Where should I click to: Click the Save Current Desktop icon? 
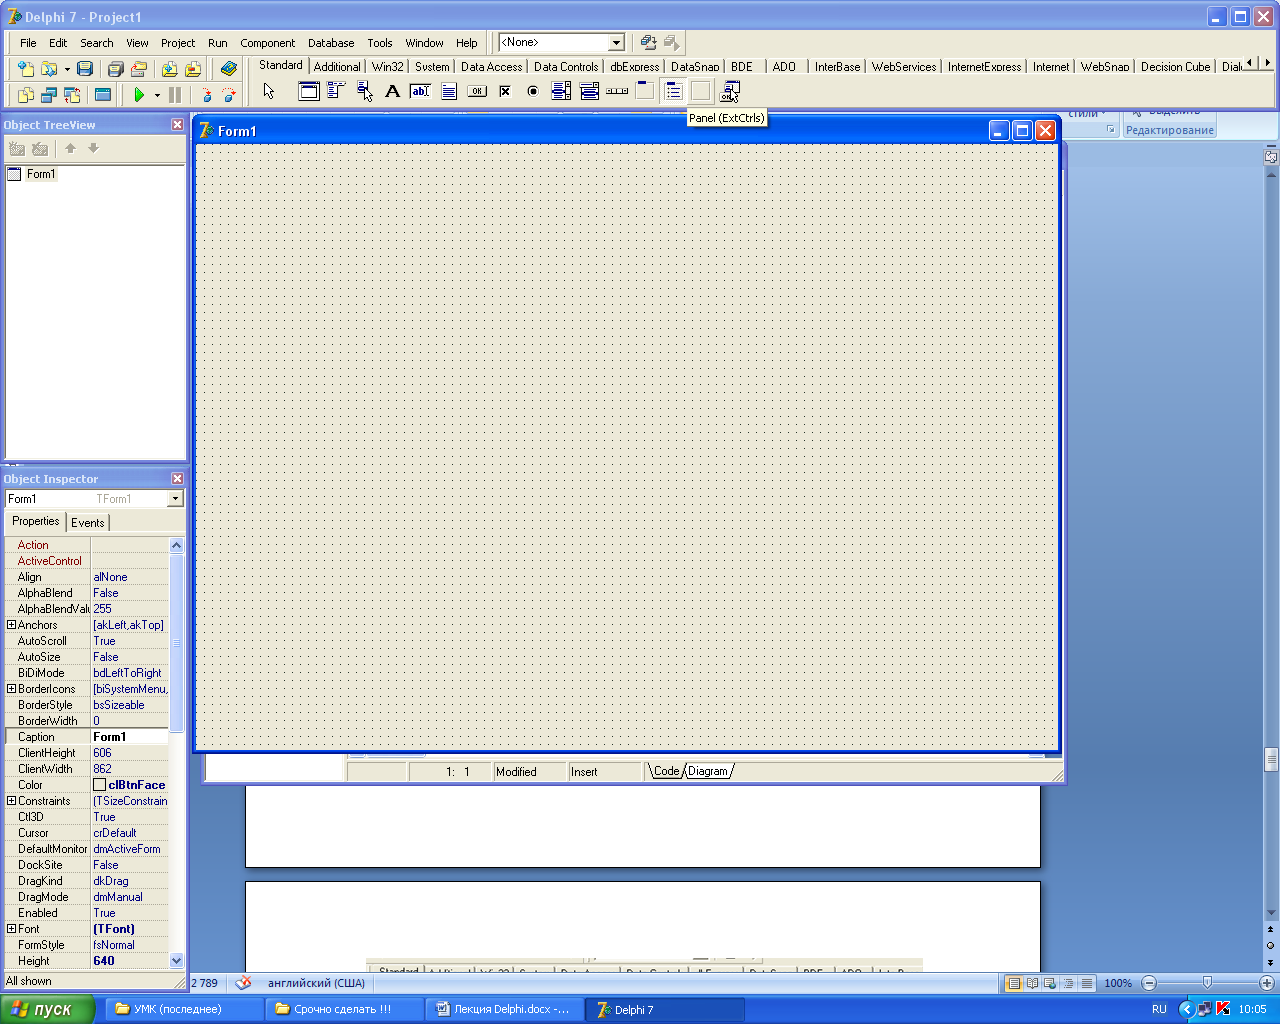pos(648,42)
